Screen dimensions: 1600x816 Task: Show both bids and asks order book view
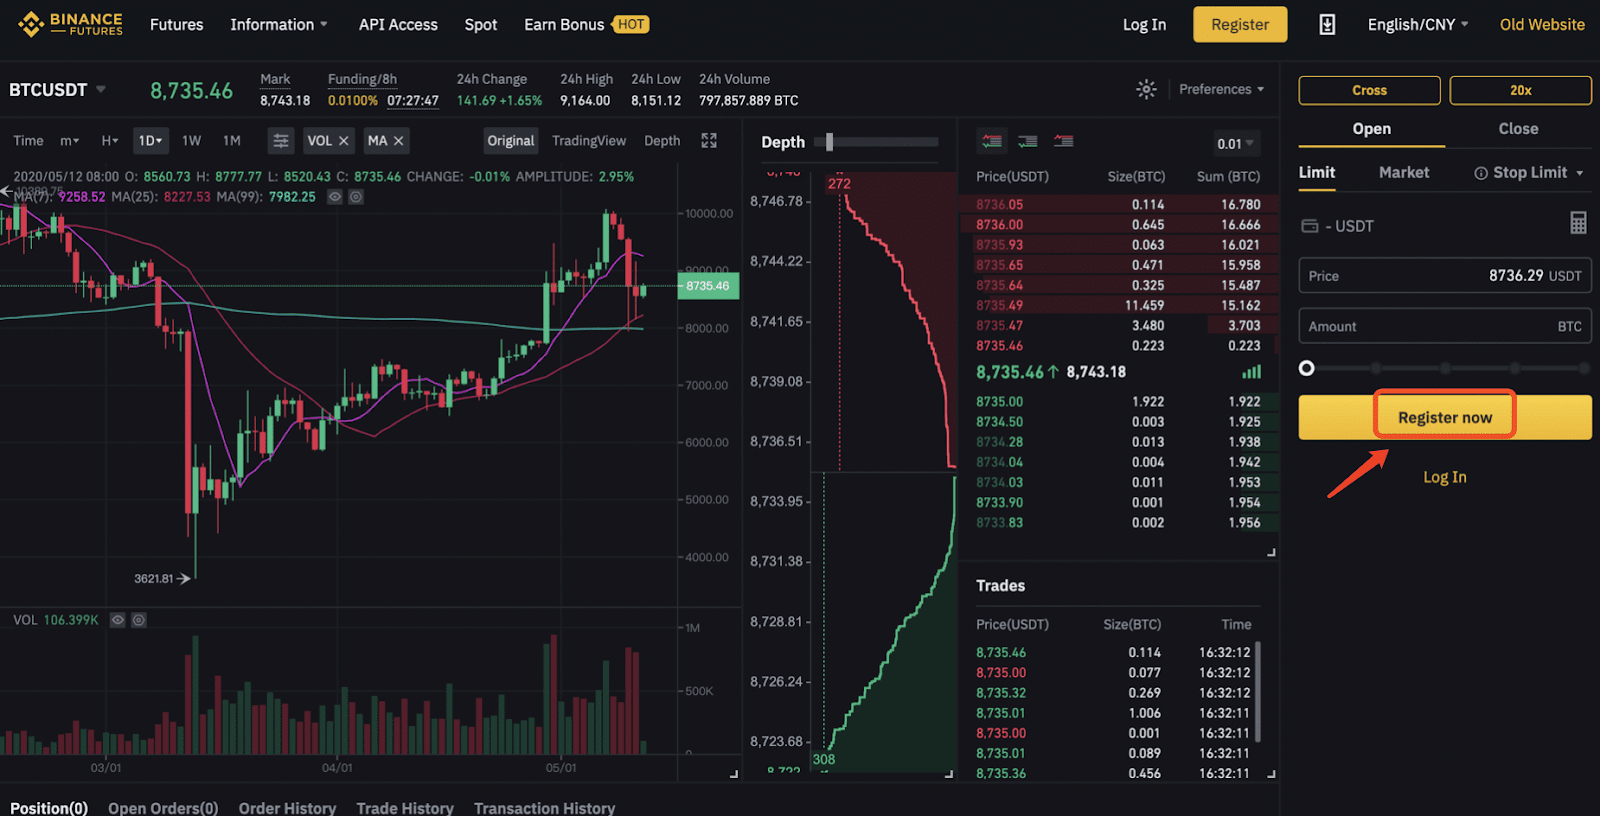point(992,142)
